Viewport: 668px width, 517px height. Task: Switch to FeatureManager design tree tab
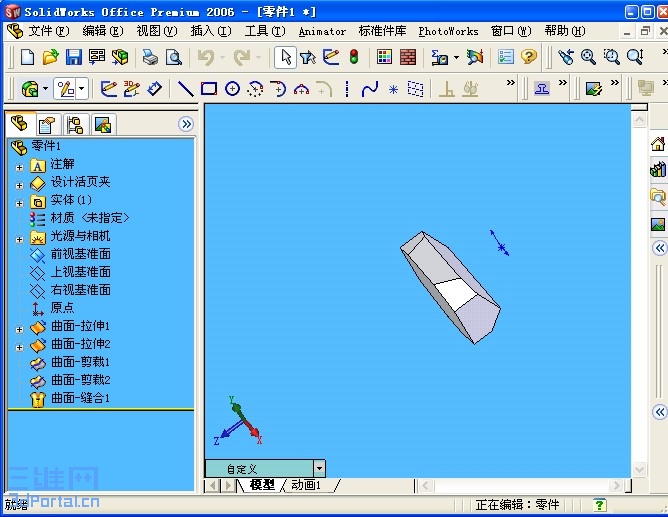pos(20,124)
